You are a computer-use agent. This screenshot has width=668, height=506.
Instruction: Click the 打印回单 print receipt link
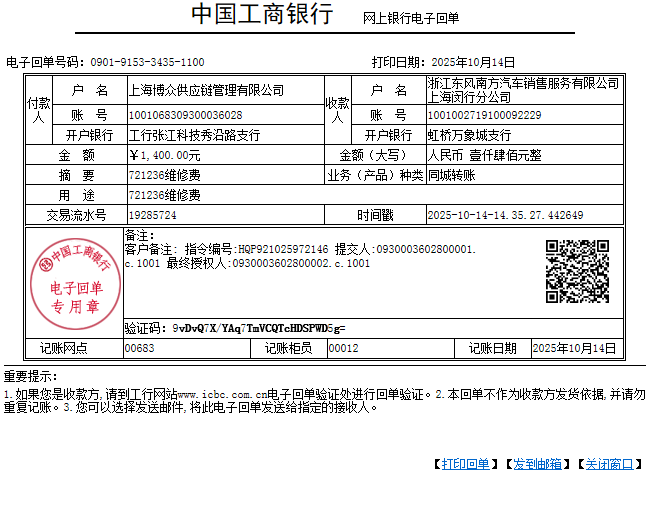[465, 464]
